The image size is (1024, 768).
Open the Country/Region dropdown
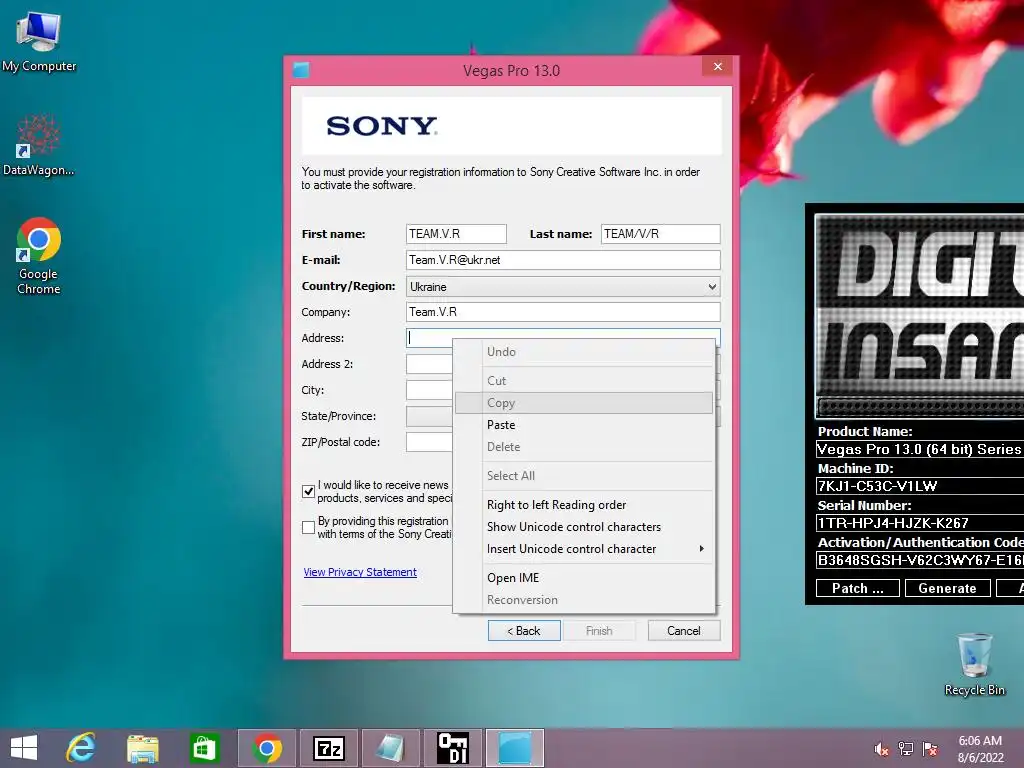click(x=563, y=286)
